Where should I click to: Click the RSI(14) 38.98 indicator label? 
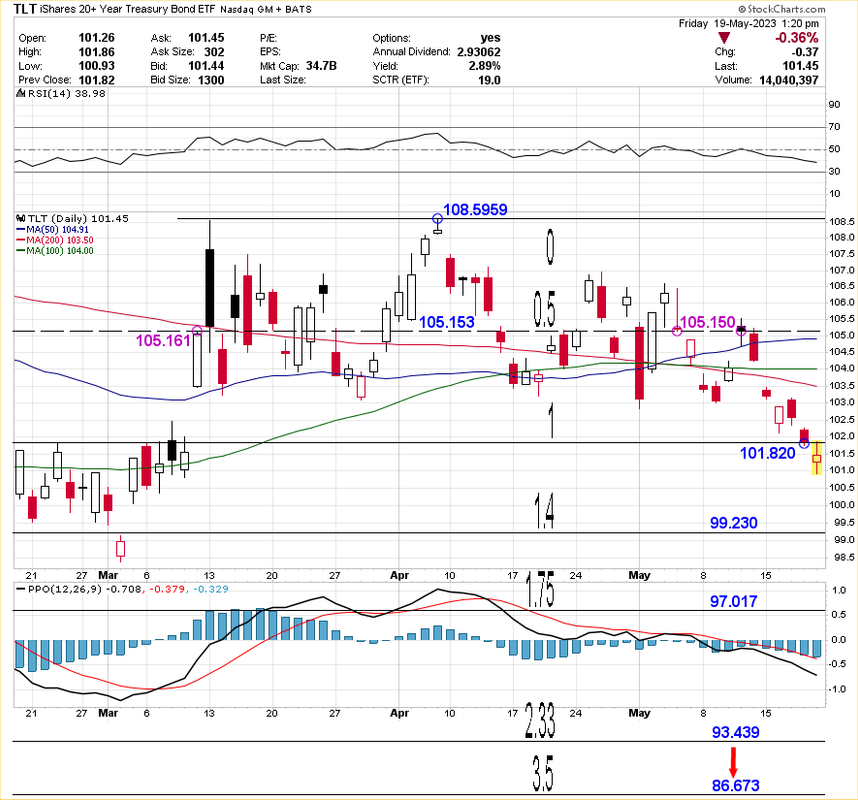pyautogui.click(x=67, y=94)
